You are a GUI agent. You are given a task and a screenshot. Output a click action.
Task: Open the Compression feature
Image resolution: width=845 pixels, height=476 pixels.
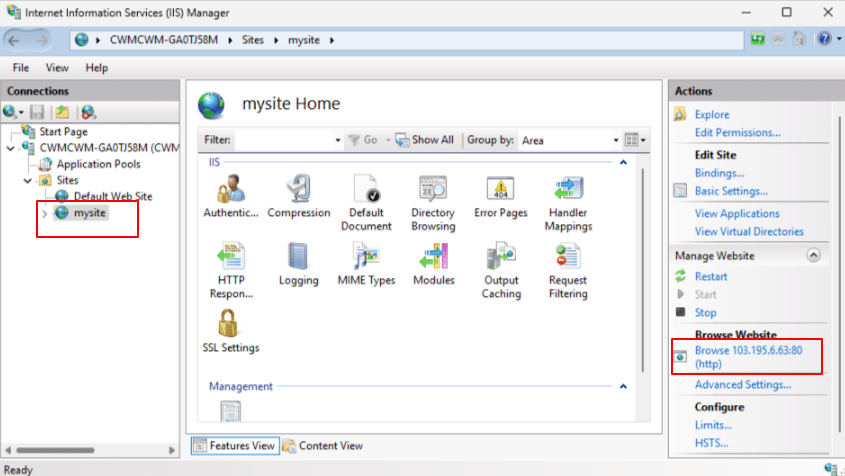299,196
